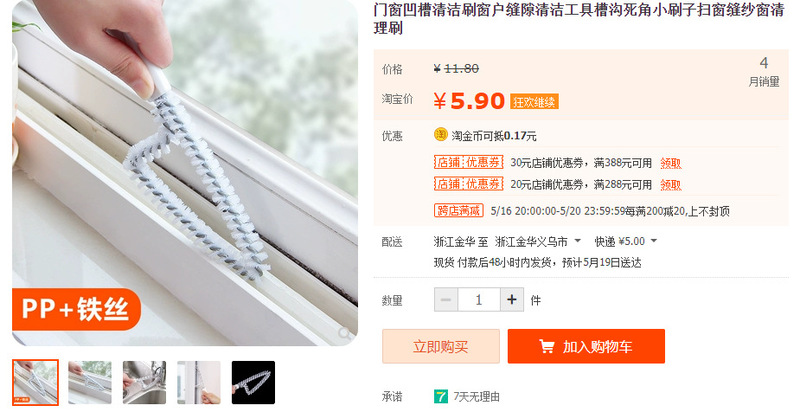Click the first 店铺优惠券 coupon tag
Screen dimensions: 800x412
pyautogui.click(x=468, y=162)
